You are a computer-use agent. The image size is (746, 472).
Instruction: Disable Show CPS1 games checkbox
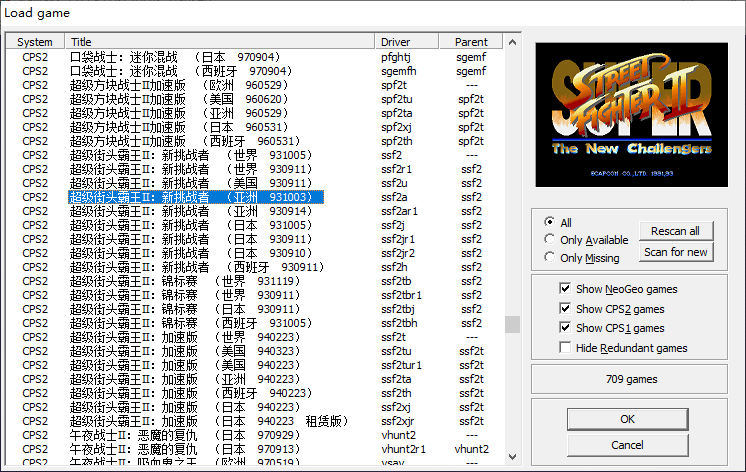[x=566, y=328]
